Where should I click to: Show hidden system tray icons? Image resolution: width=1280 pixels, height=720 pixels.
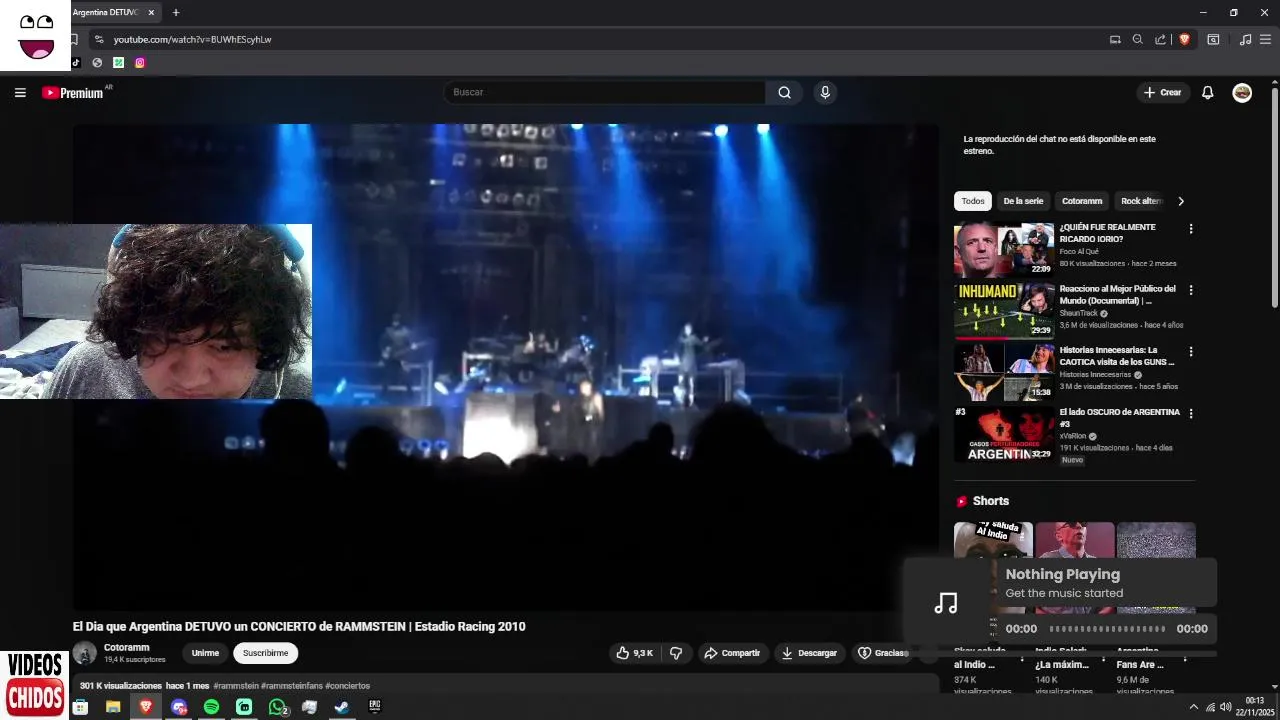click(x=1193, y=706)
